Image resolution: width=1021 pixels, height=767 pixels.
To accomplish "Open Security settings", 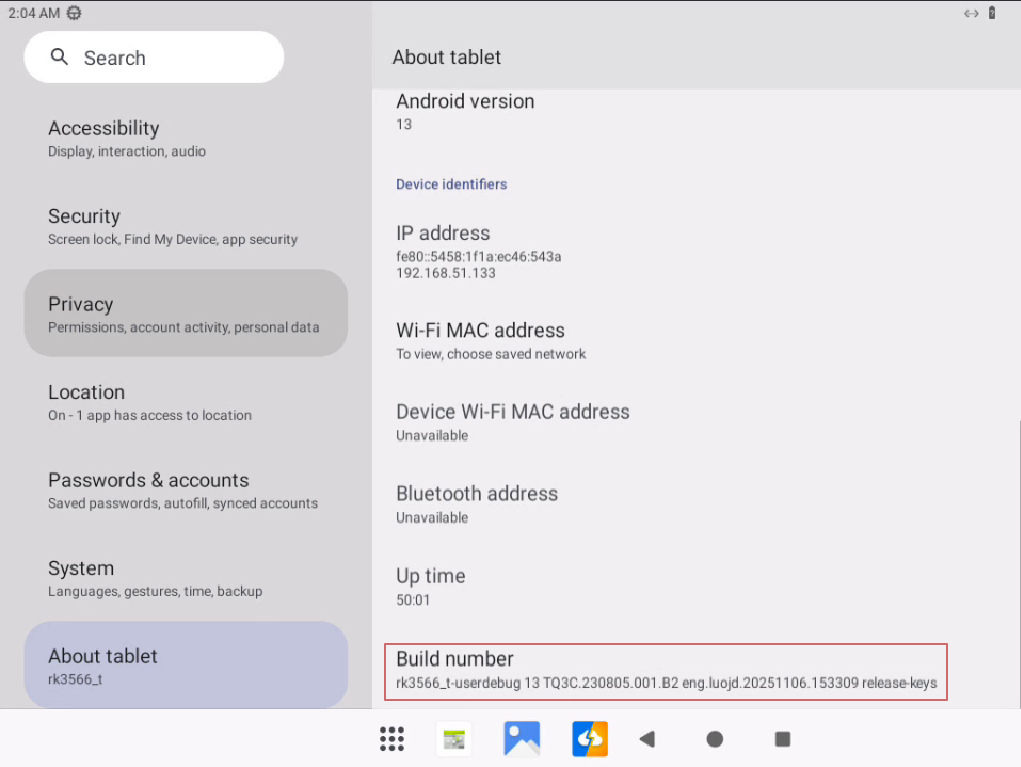I will point(186,226).
